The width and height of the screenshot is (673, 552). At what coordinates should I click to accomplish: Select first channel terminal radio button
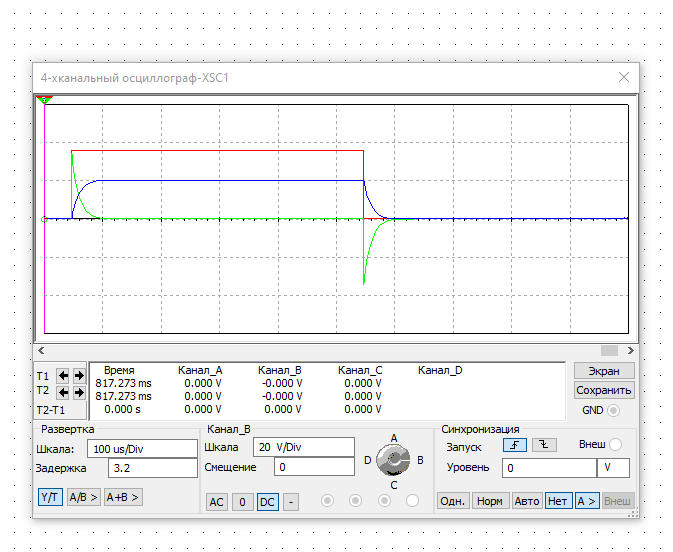coord(327,500)
